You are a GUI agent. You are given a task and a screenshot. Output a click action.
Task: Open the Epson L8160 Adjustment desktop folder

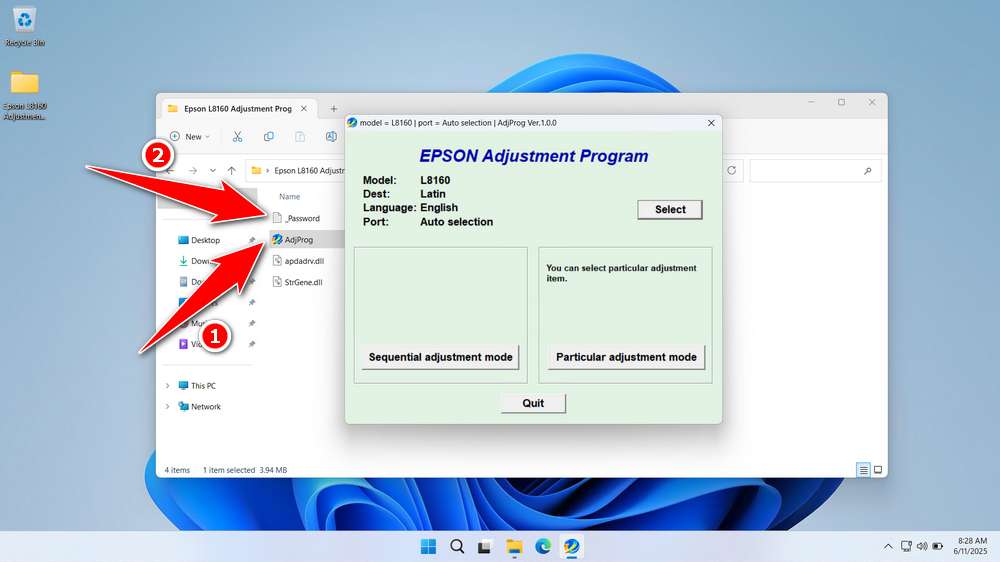24,96
